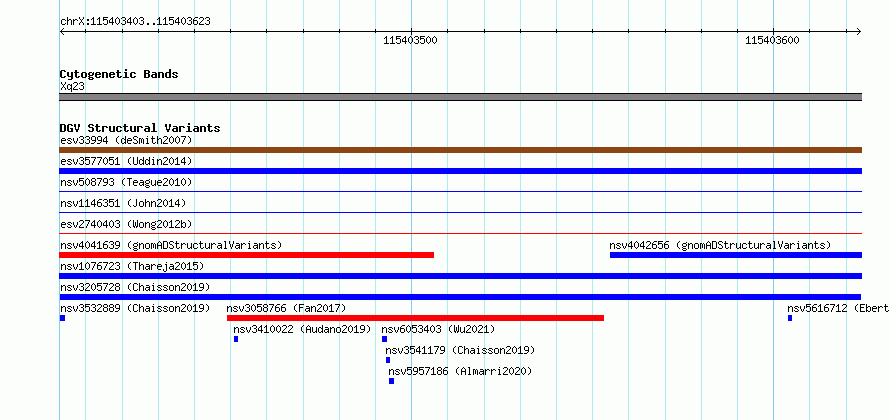Click the 115403500 ruler position
The height and width of the screenshot is (420, 890).
(x=410, y=40)
